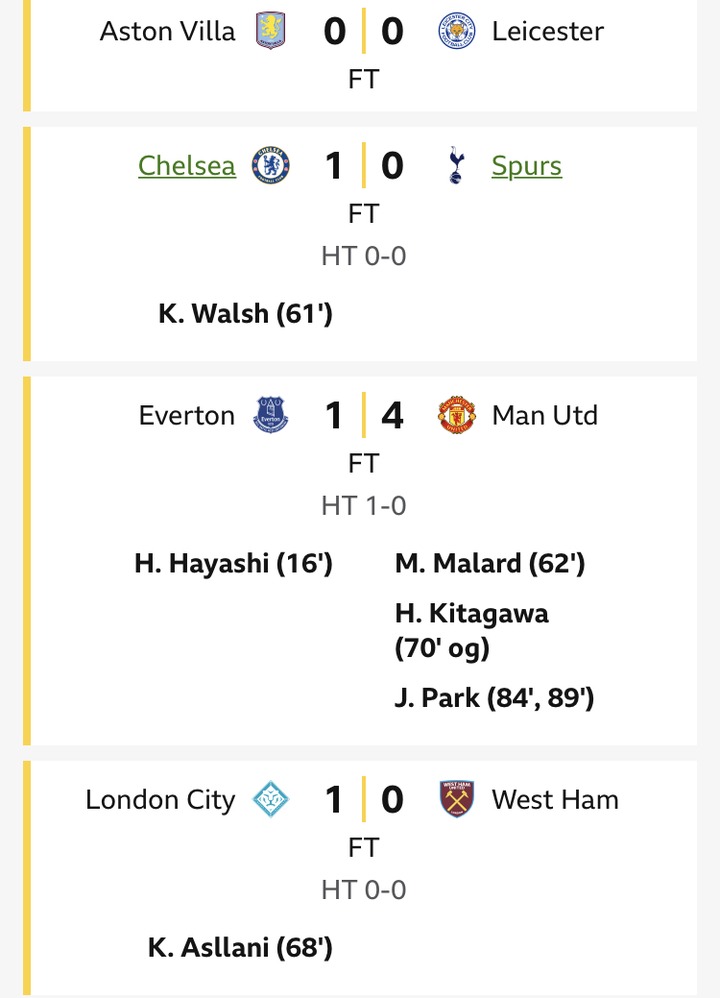This screenshot has width=720, height=998.
Task: Click the Aston Villa club crest
Action: click(271, 32)
